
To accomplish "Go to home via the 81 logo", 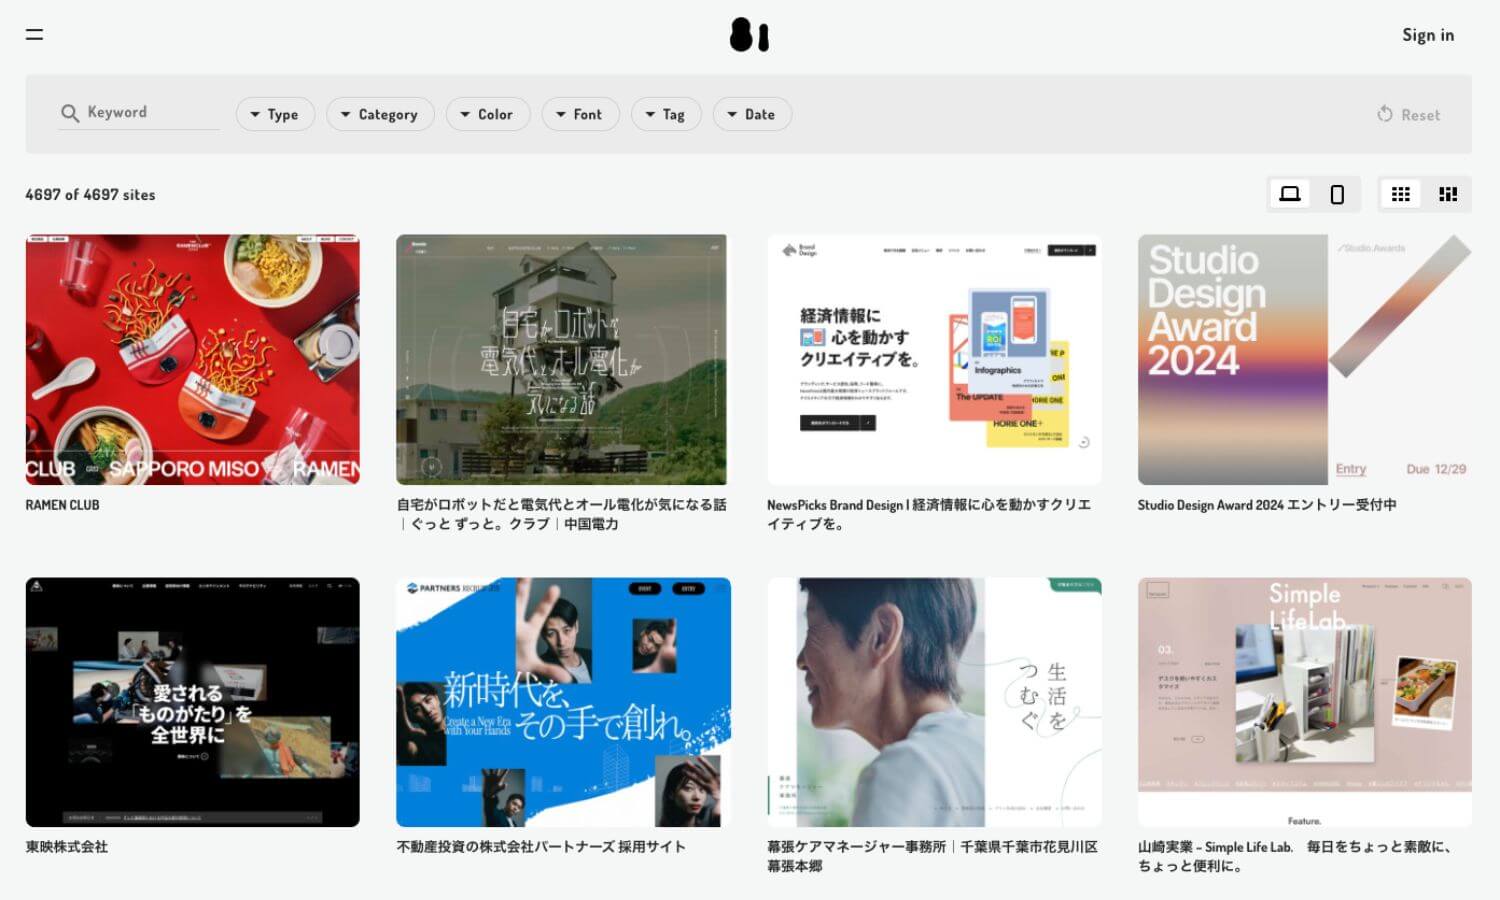I will coord(749,35).
